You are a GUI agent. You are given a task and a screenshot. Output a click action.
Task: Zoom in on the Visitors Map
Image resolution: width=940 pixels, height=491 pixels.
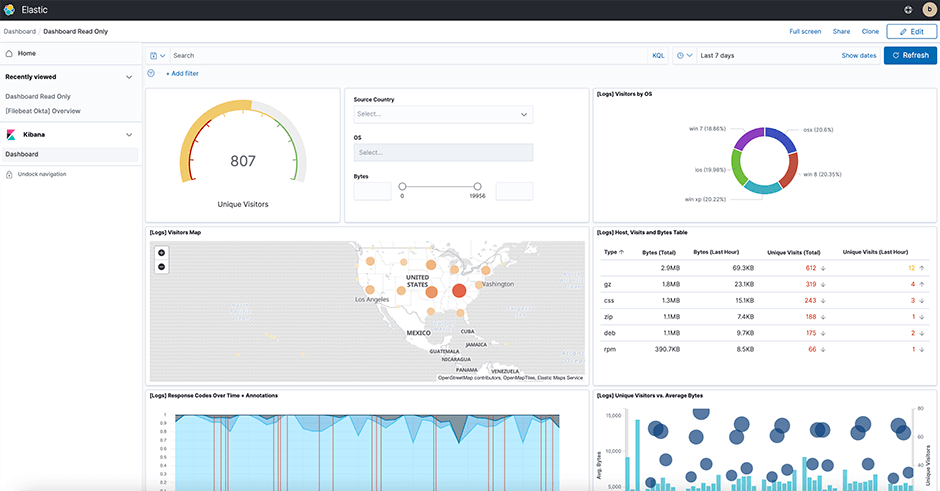(x=162, y=253)
